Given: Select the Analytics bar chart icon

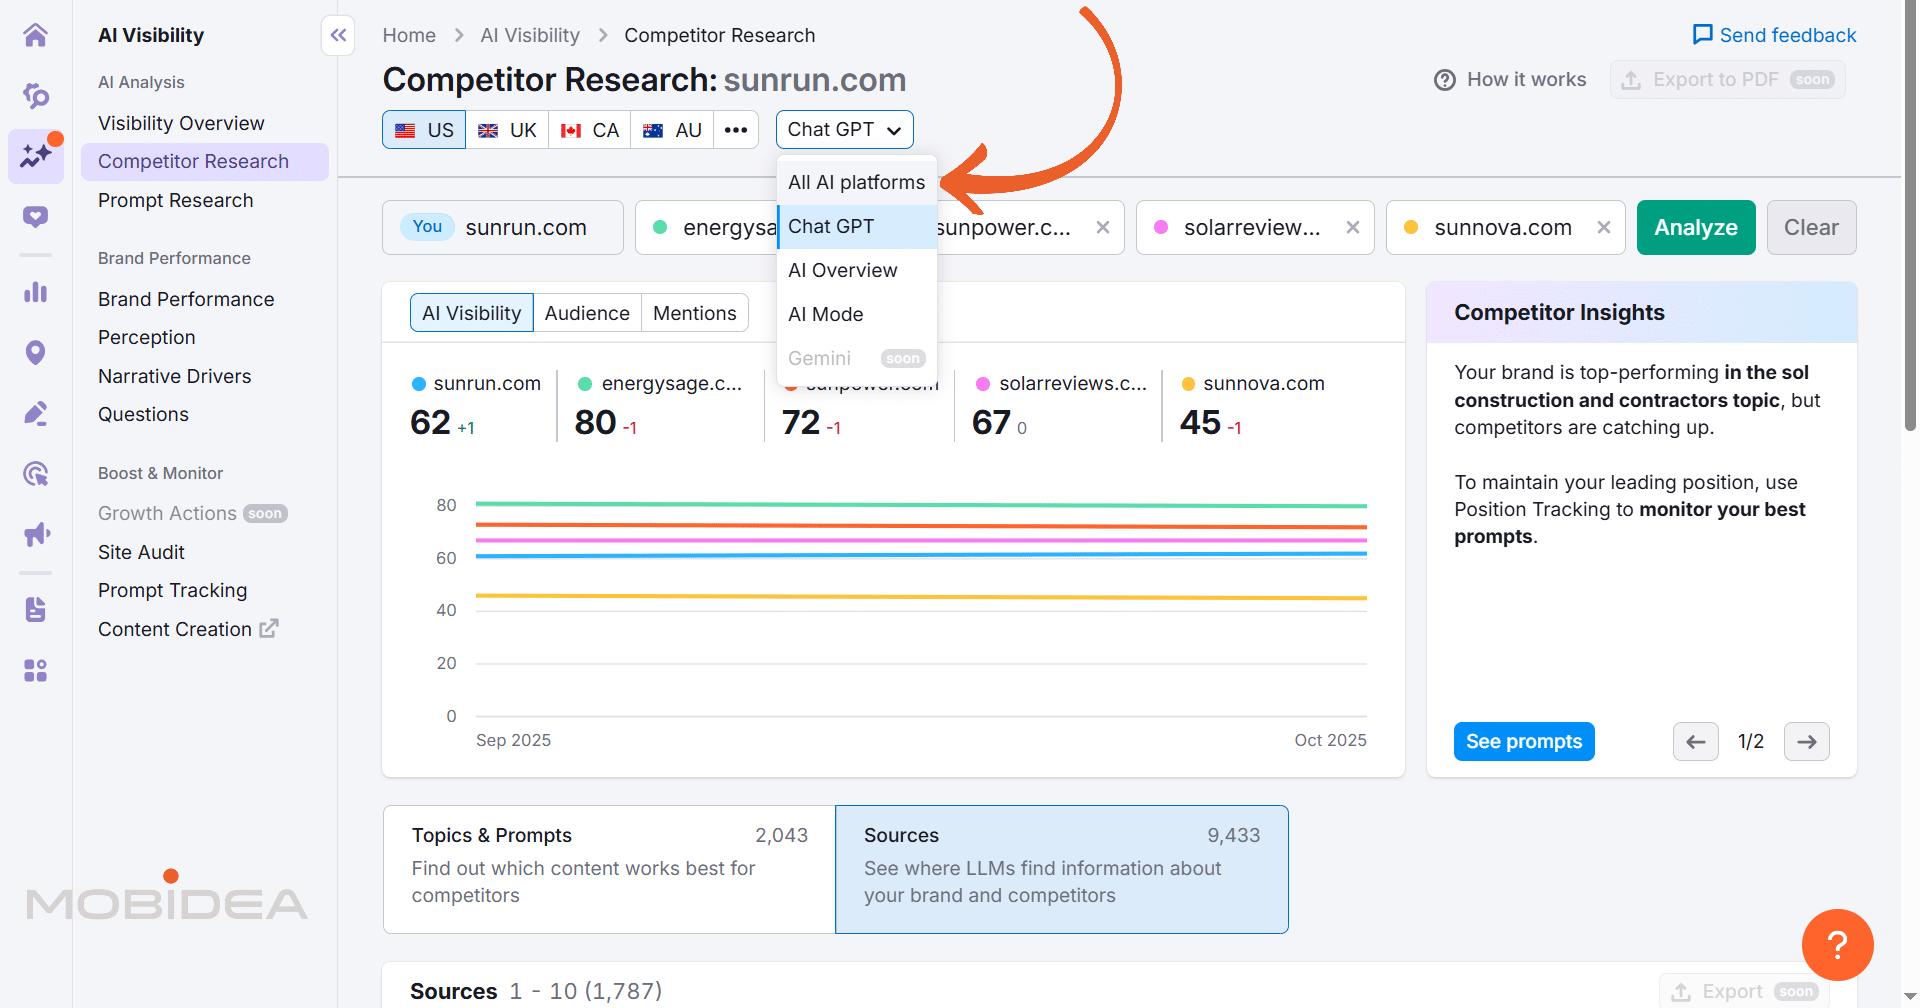Looking at the screenshot, I should (36, 292).
